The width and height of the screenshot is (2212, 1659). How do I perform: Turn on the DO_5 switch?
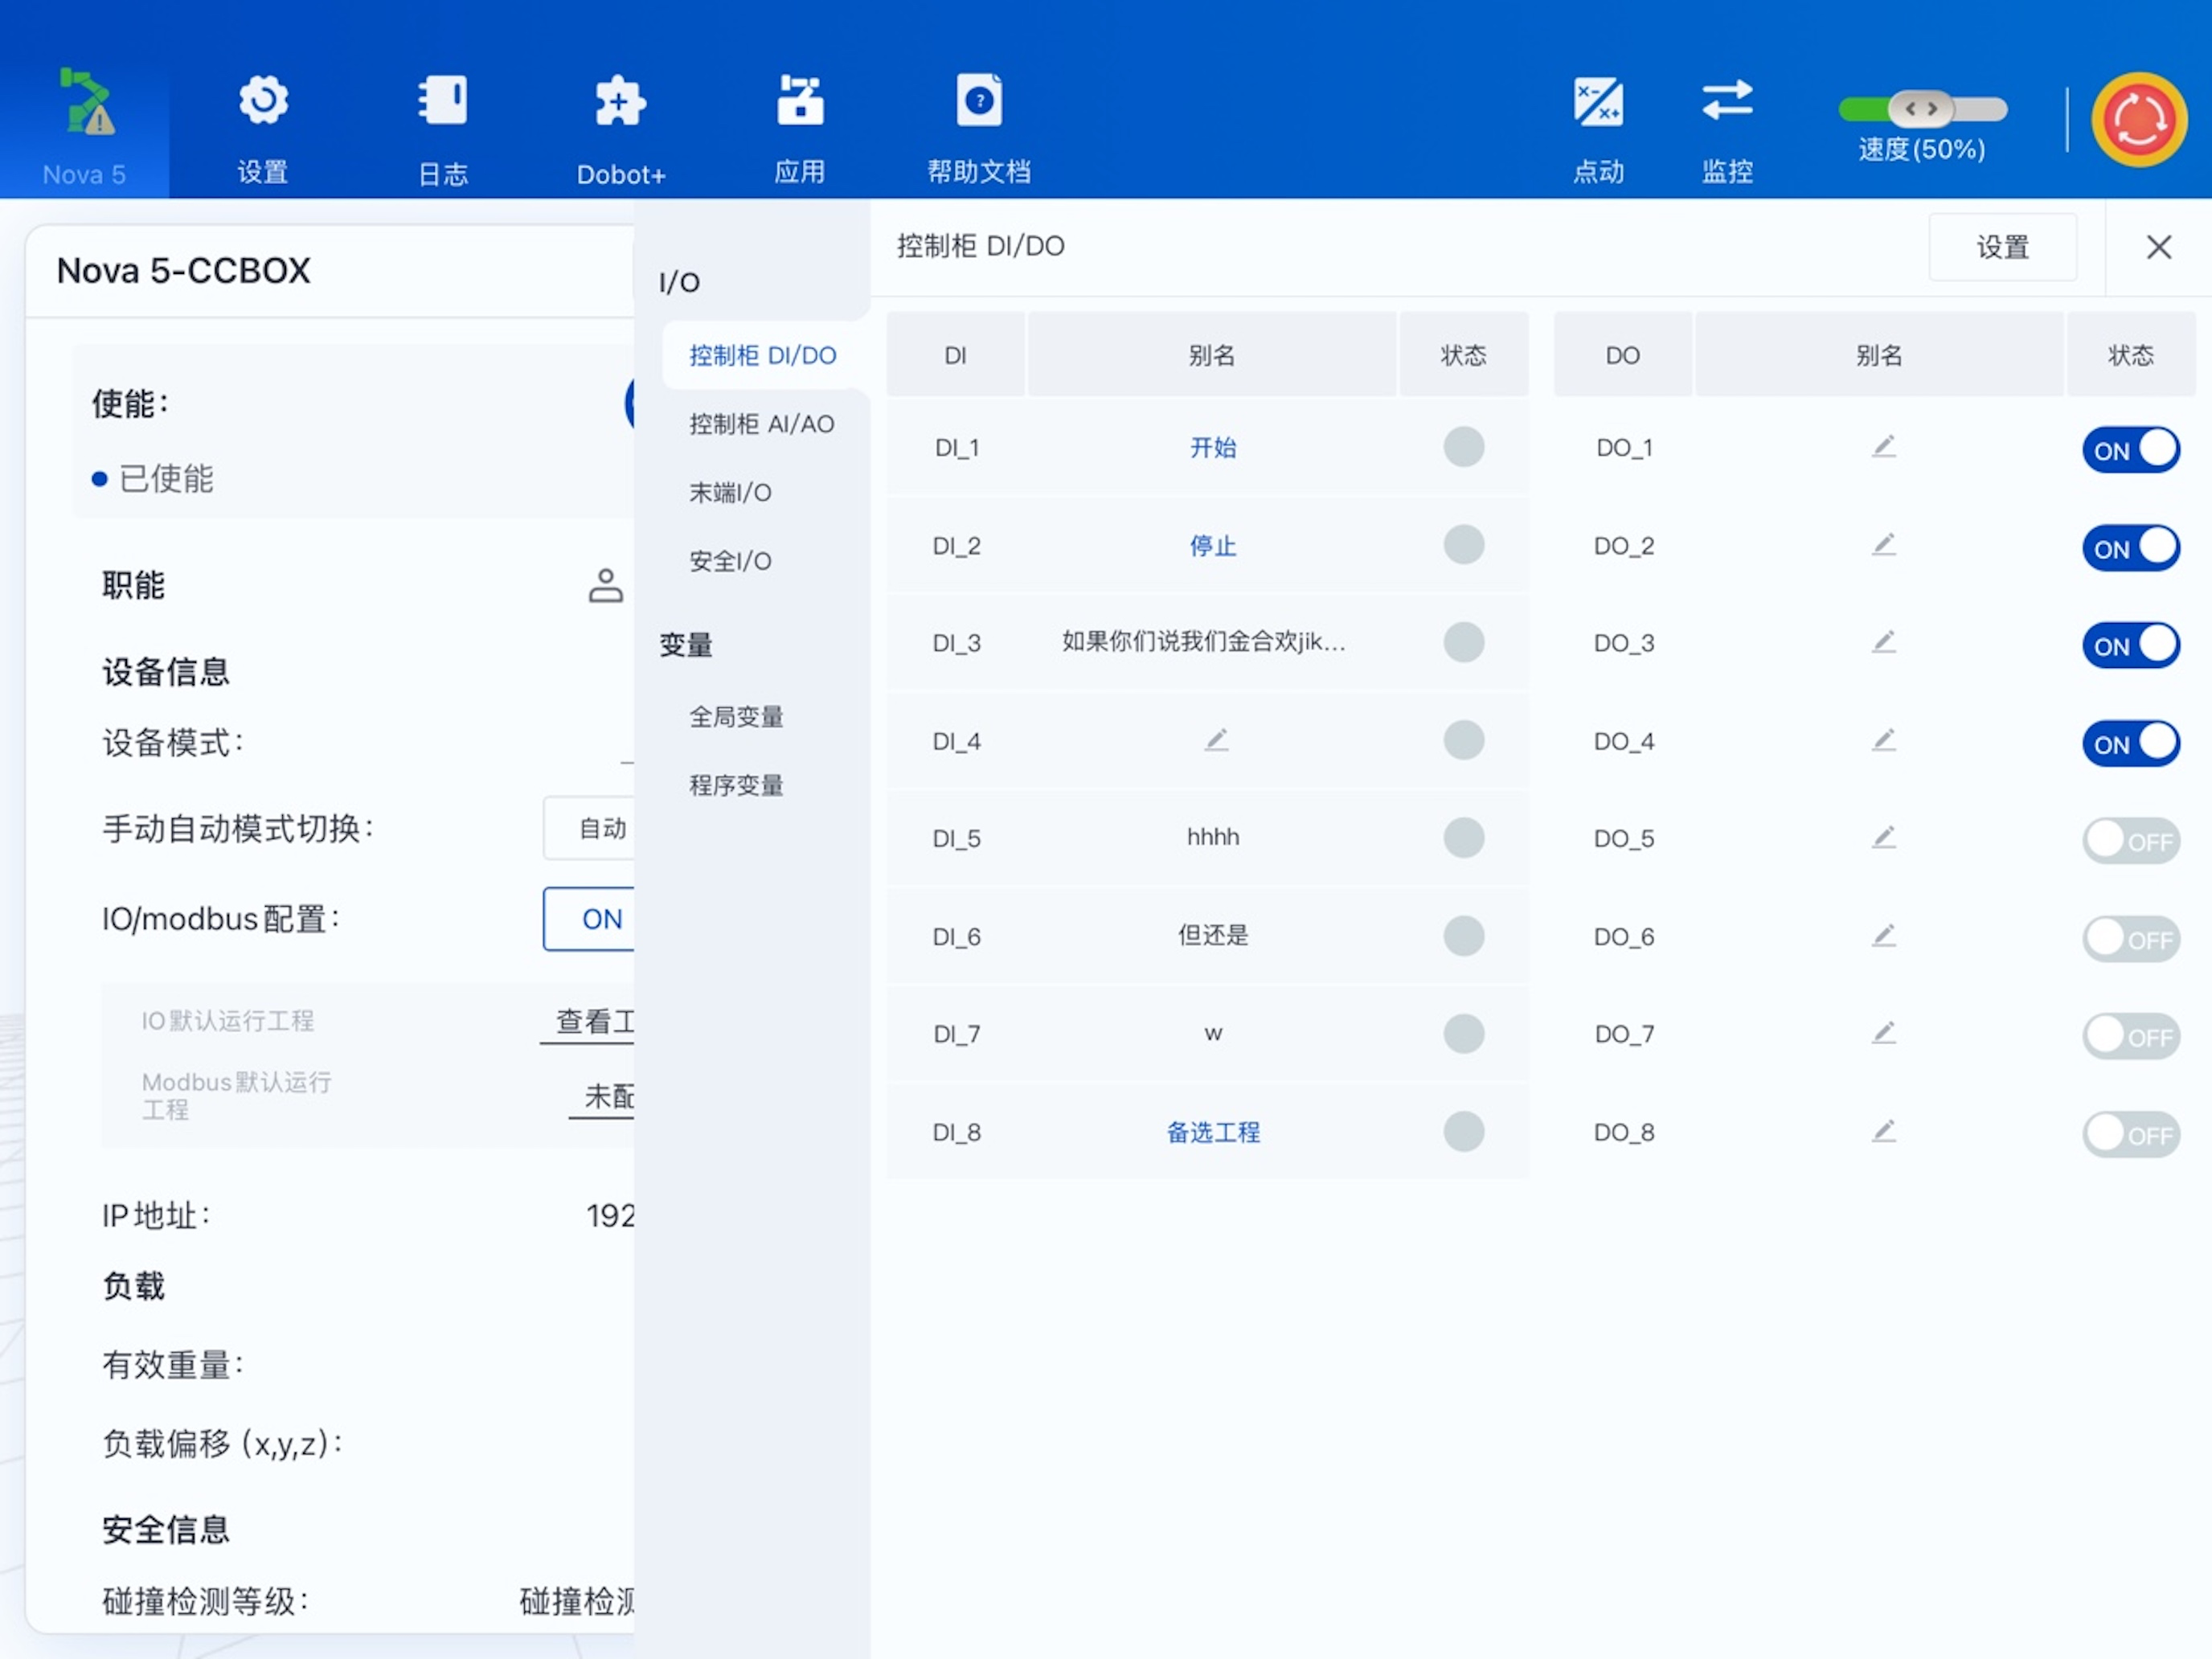tap(2130, 841)
